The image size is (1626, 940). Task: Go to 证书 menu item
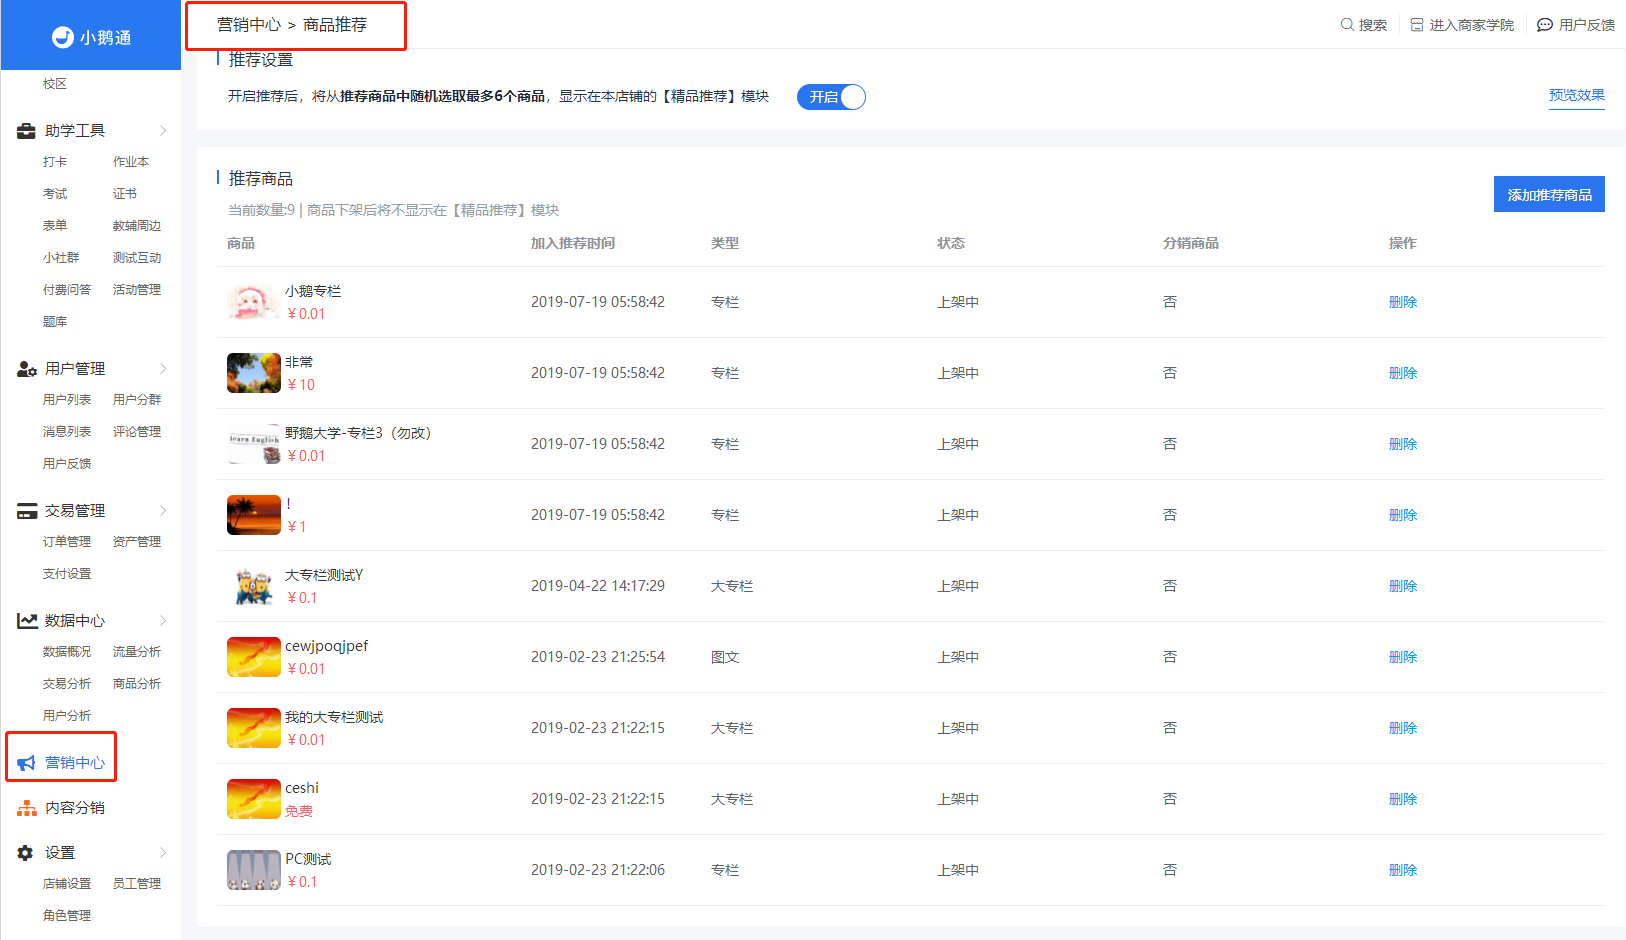[125, 194]
